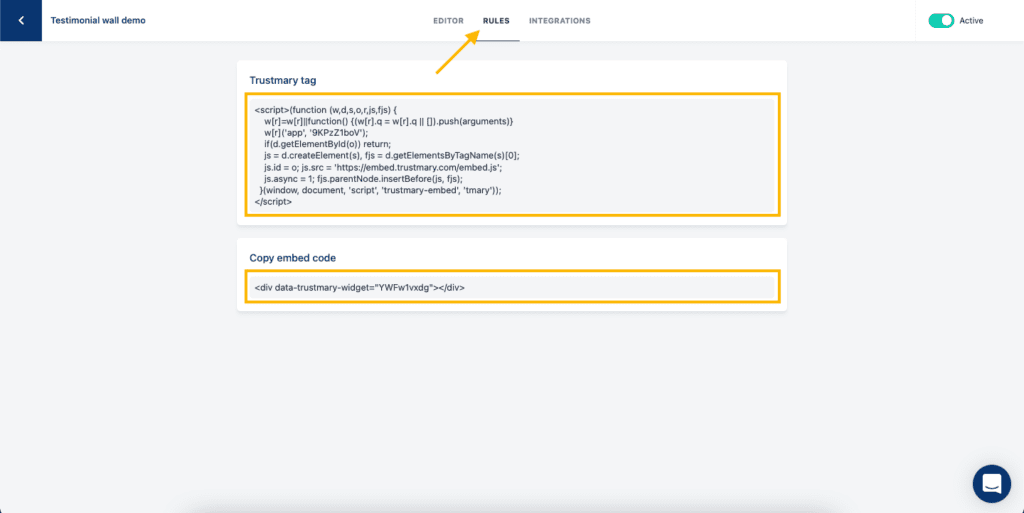Click the Trustmary tag script code box

(x=513, y=155)
